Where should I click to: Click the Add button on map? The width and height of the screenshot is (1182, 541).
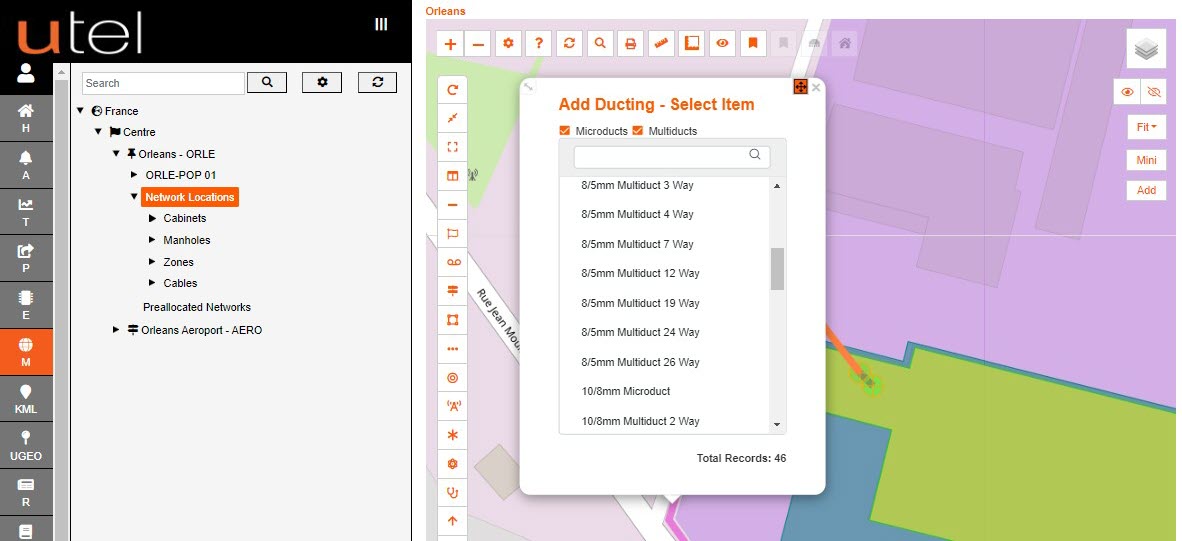click(1146, 190)
